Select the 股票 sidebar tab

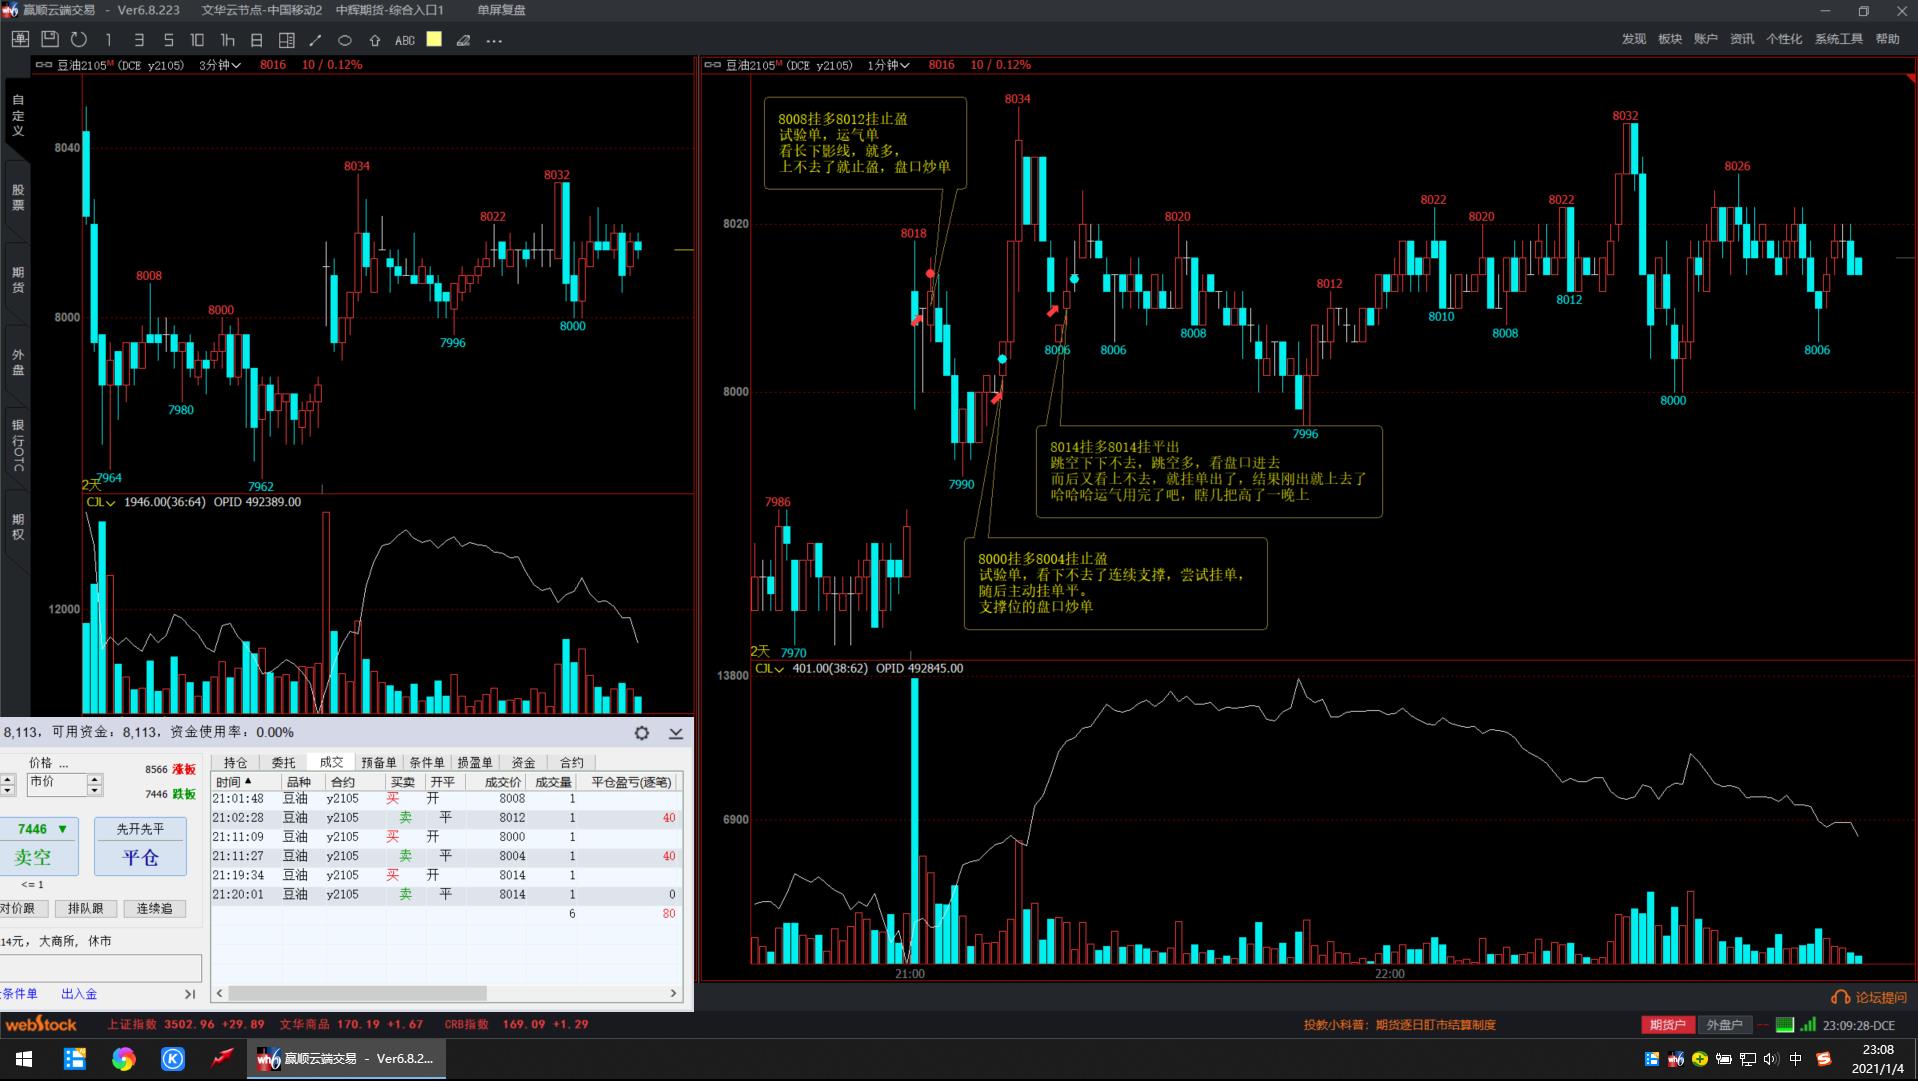17,197
